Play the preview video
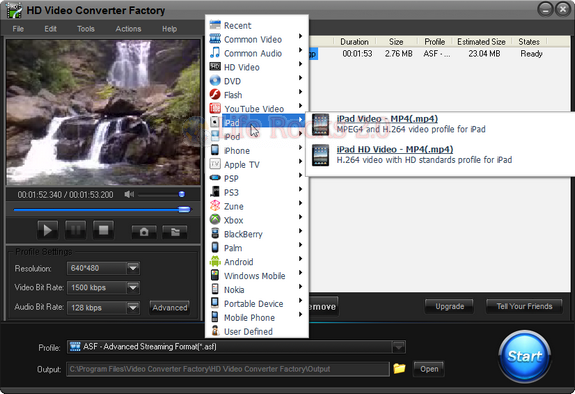The height and width of the screenshot is (394, 575). tap(48, 230)
